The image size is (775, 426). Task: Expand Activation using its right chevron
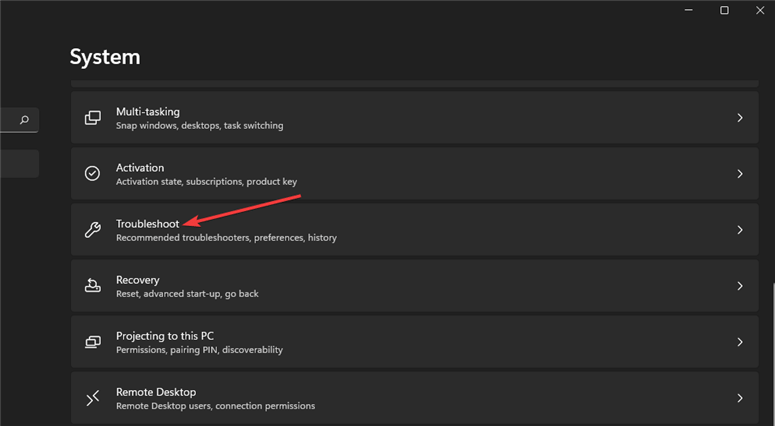(x=740, y=174)
